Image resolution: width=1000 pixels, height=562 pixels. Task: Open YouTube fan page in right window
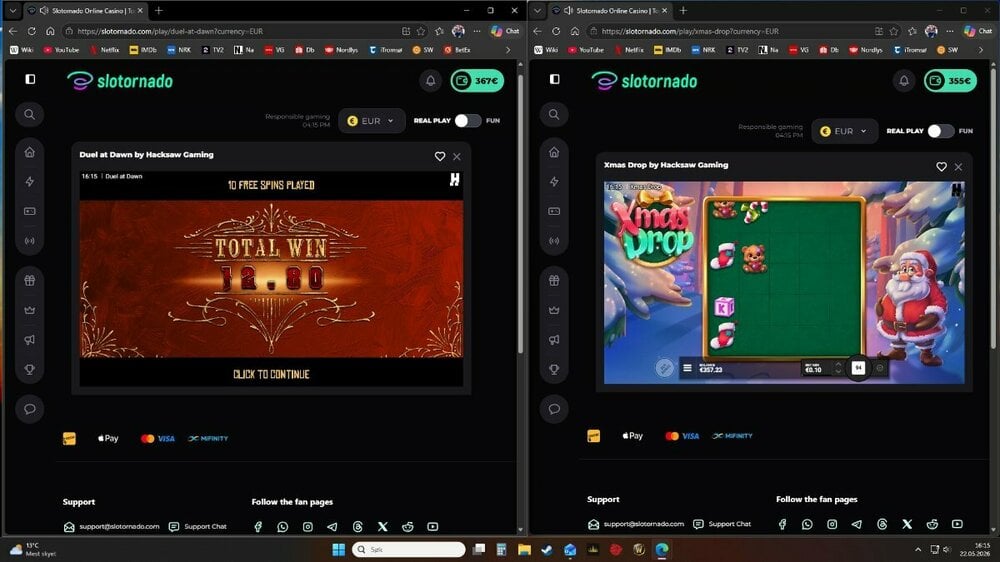pyautogui.click(x=957, y=524)
